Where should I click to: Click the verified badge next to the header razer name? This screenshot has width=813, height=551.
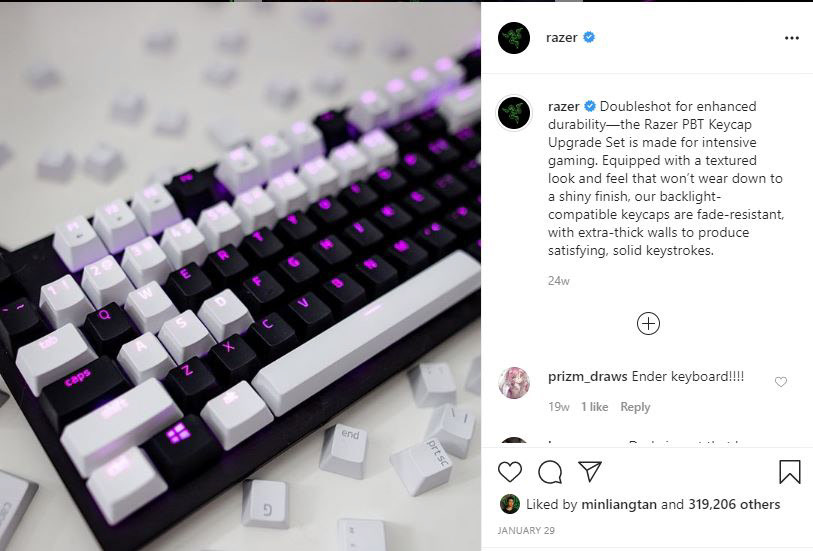tap(589, 37)
